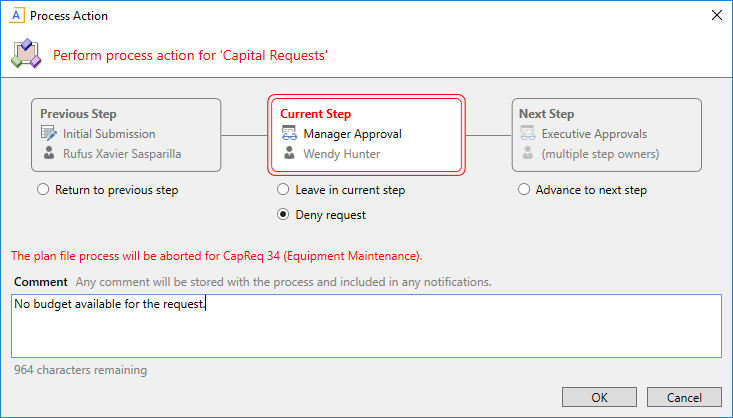
Task: Click the Manager Approval step icon
Action: pyautogui.click(x=289, y=134)
